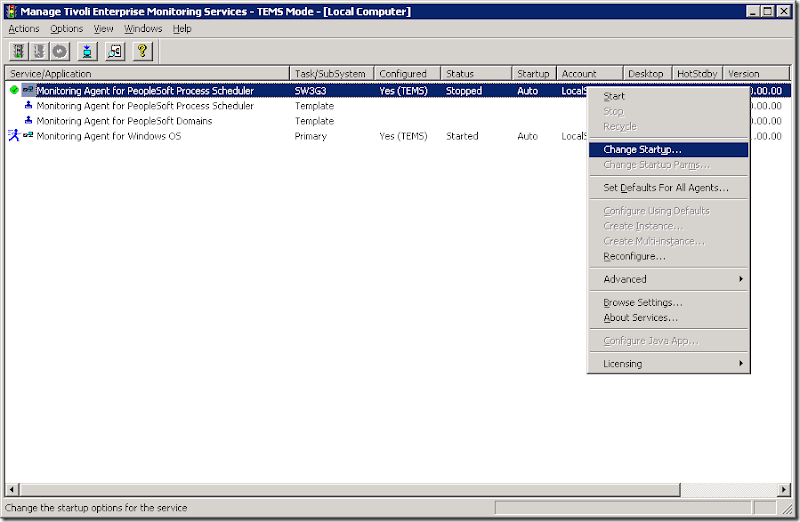Viewport: 800px width, 522px height.
Task: Click the Recycle service toolbar icon
Action: click(x=60, y=51)
